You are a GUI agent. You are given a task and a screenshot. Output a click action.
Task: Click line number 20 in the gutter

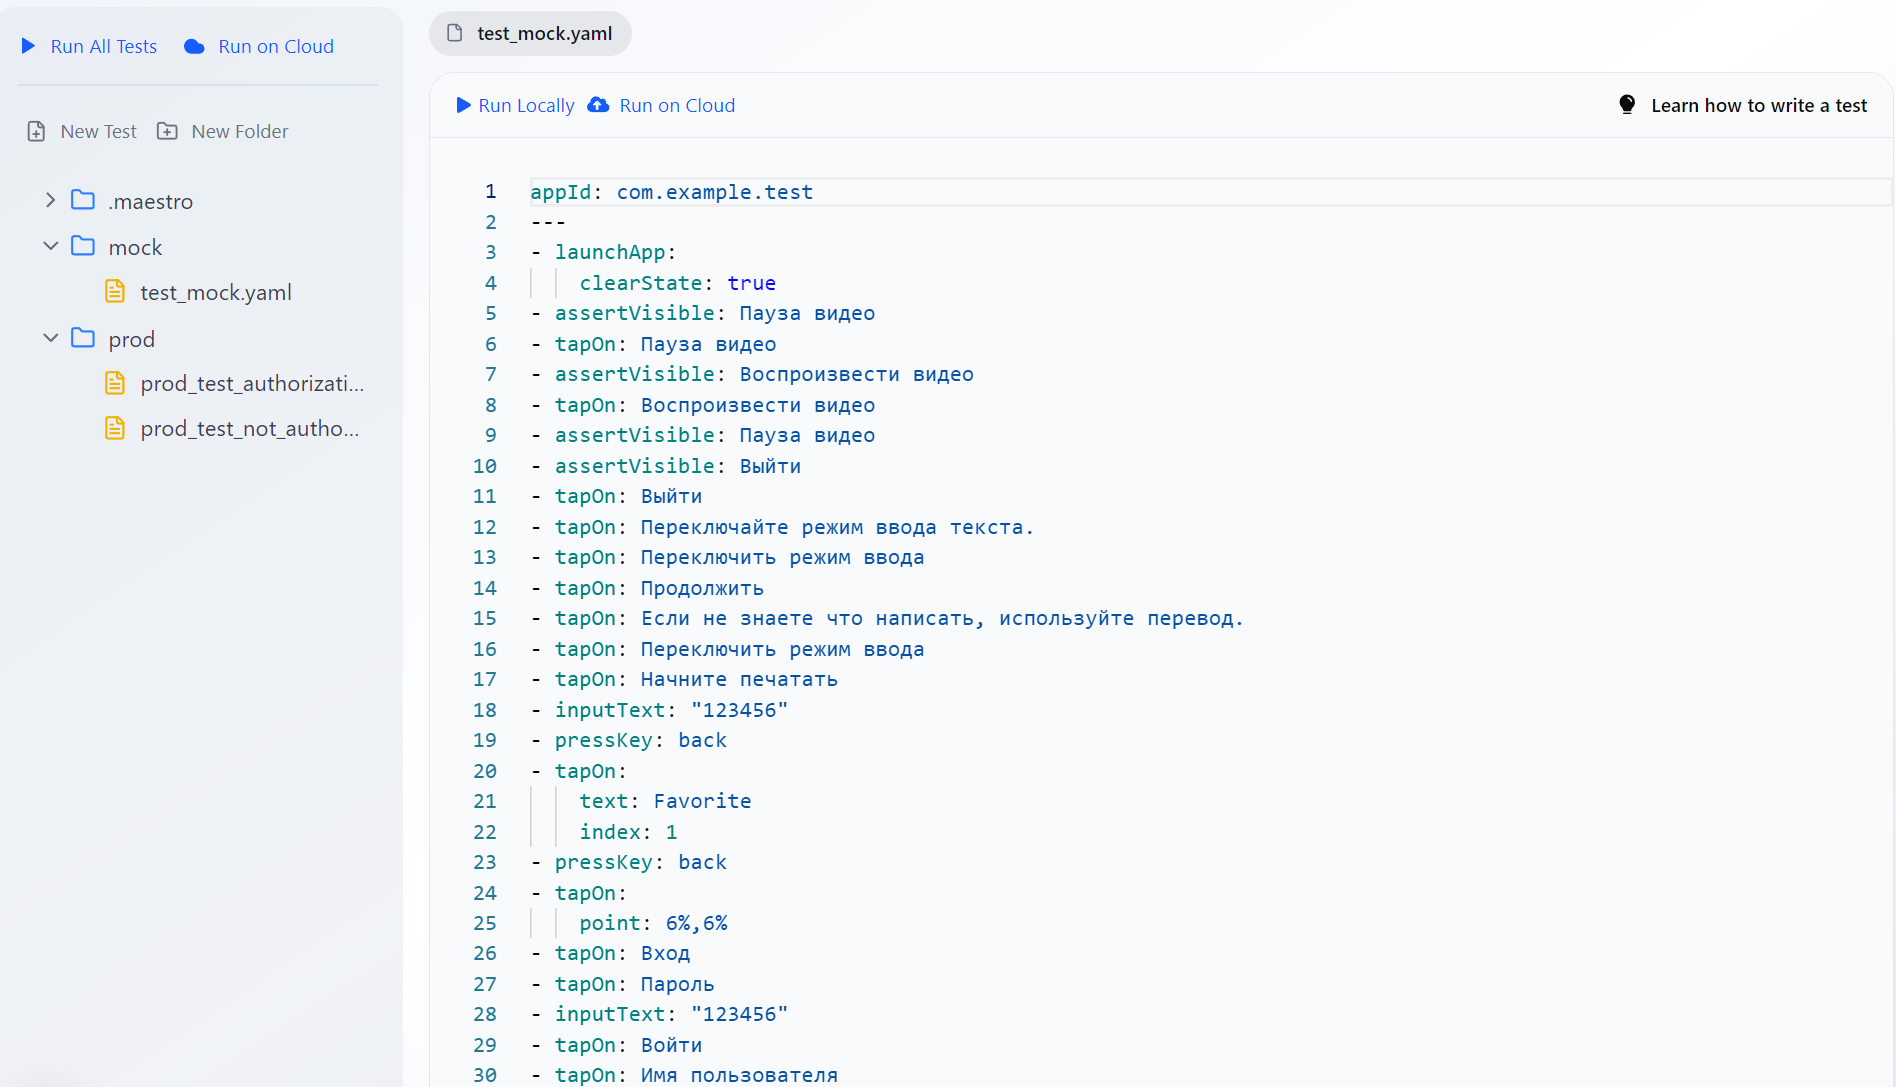(x=485, y=771)
